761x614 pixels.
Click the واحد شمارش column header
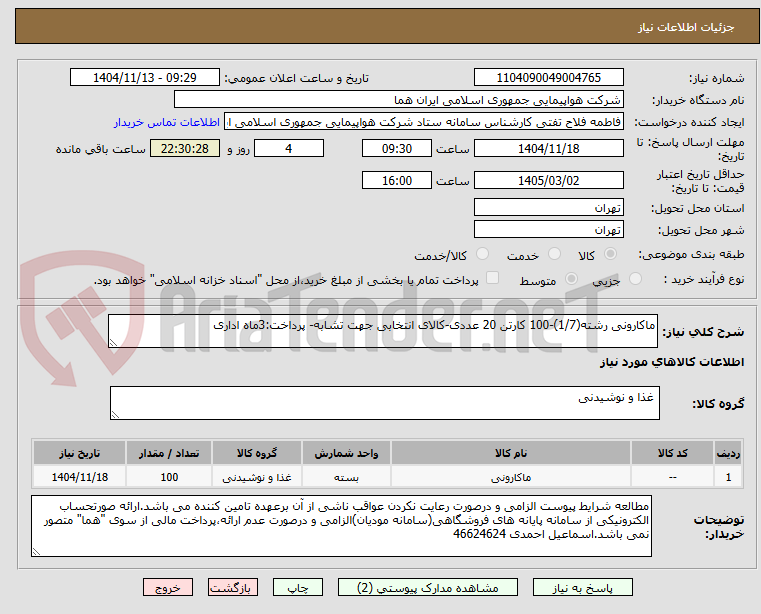pos(346,453)
